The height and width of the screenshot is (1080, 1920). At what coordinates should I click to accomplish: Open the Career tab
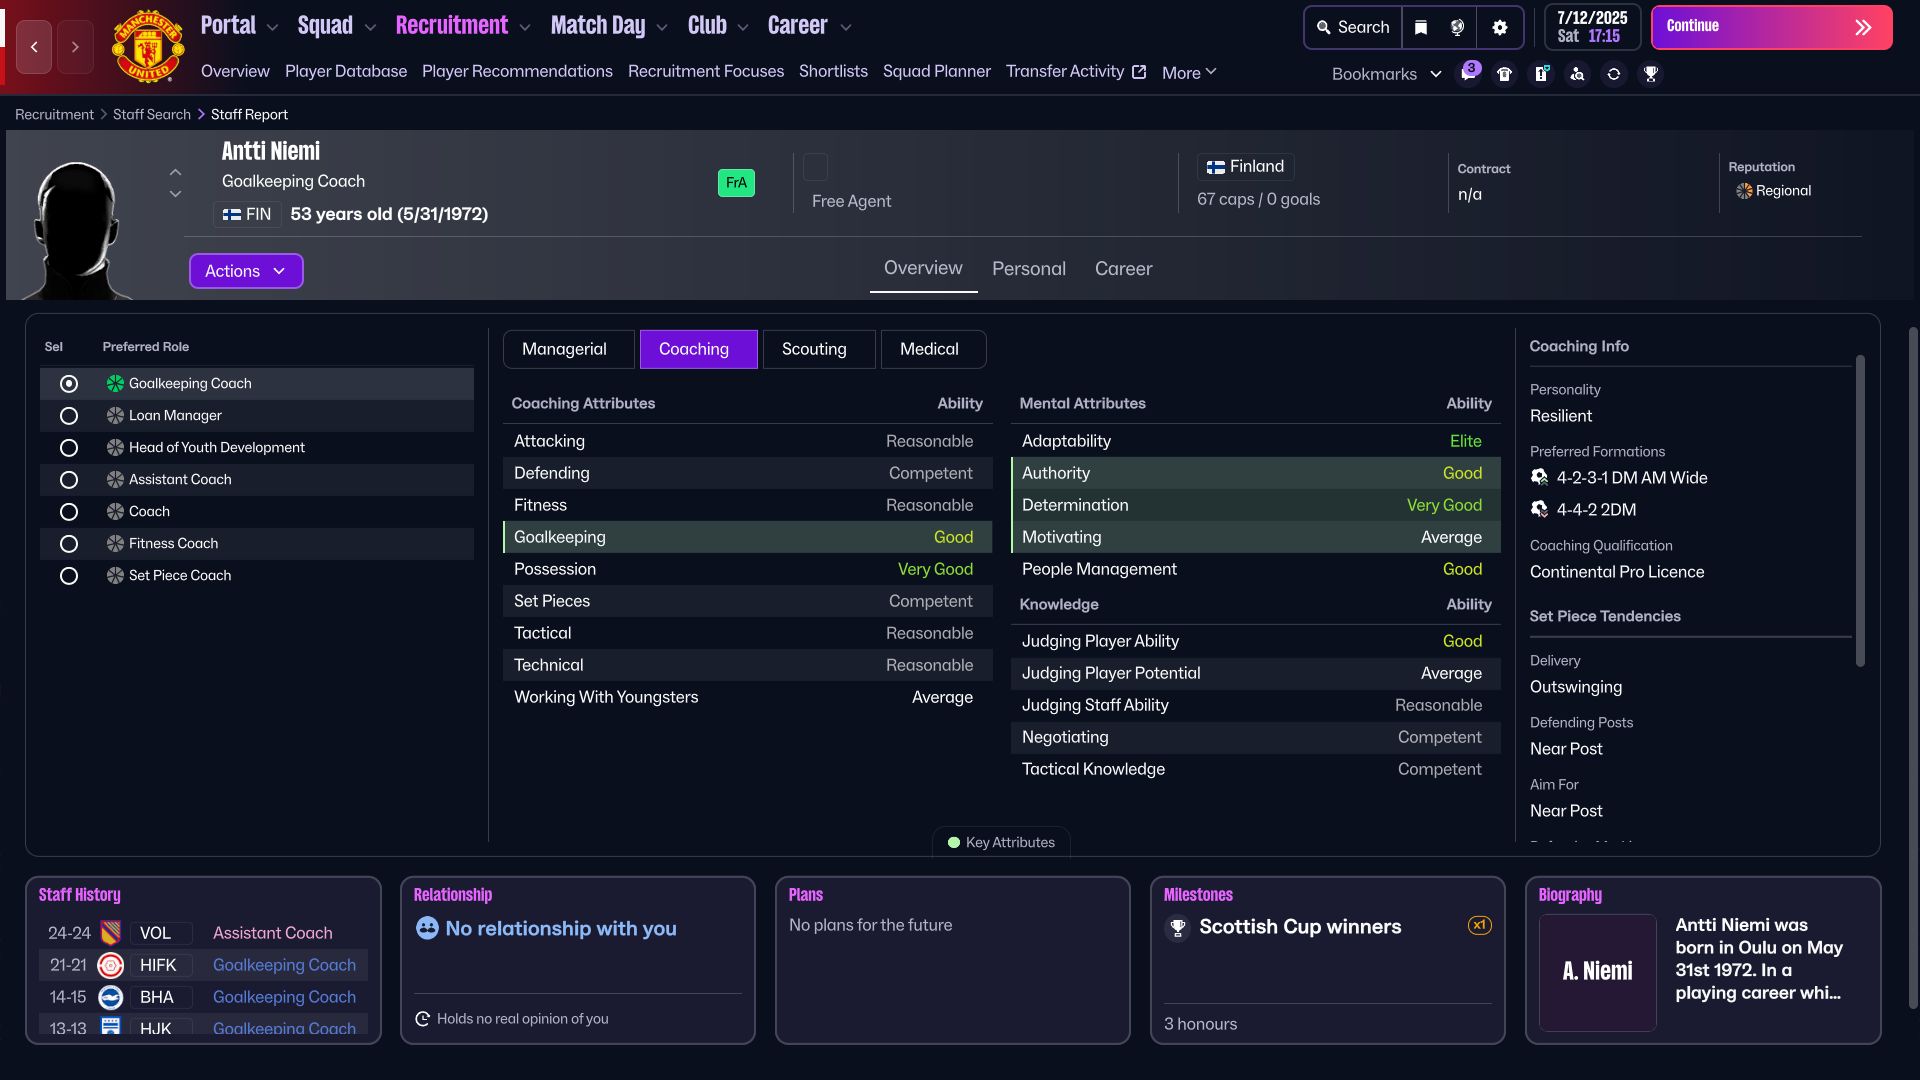(x=1123, y=268)
